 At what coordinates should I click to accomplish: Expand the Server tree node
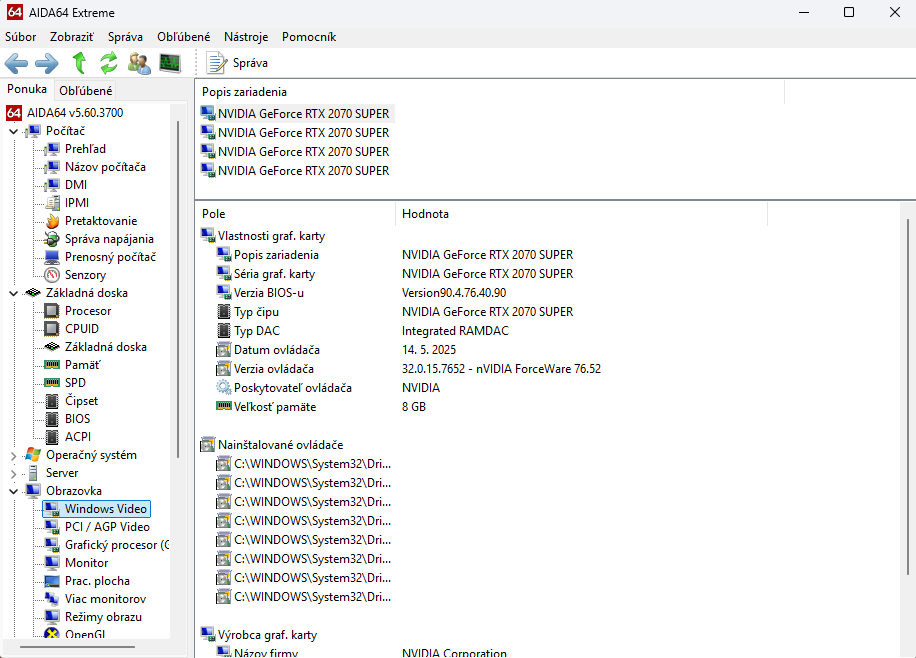point(13,473)
